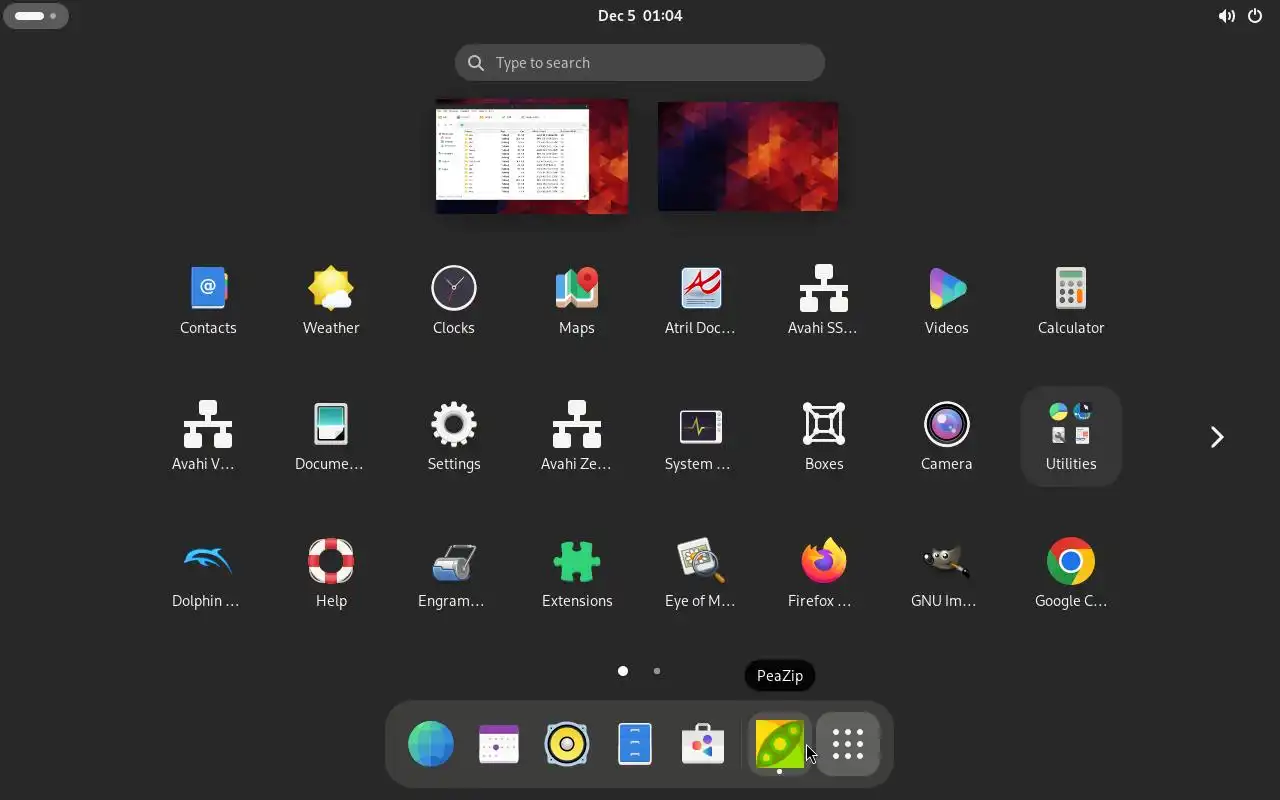This screenshot has width=1280, height=800.
Task: Launch the Calculator app
Action: pyautogui.click(x=1071, y=300)
